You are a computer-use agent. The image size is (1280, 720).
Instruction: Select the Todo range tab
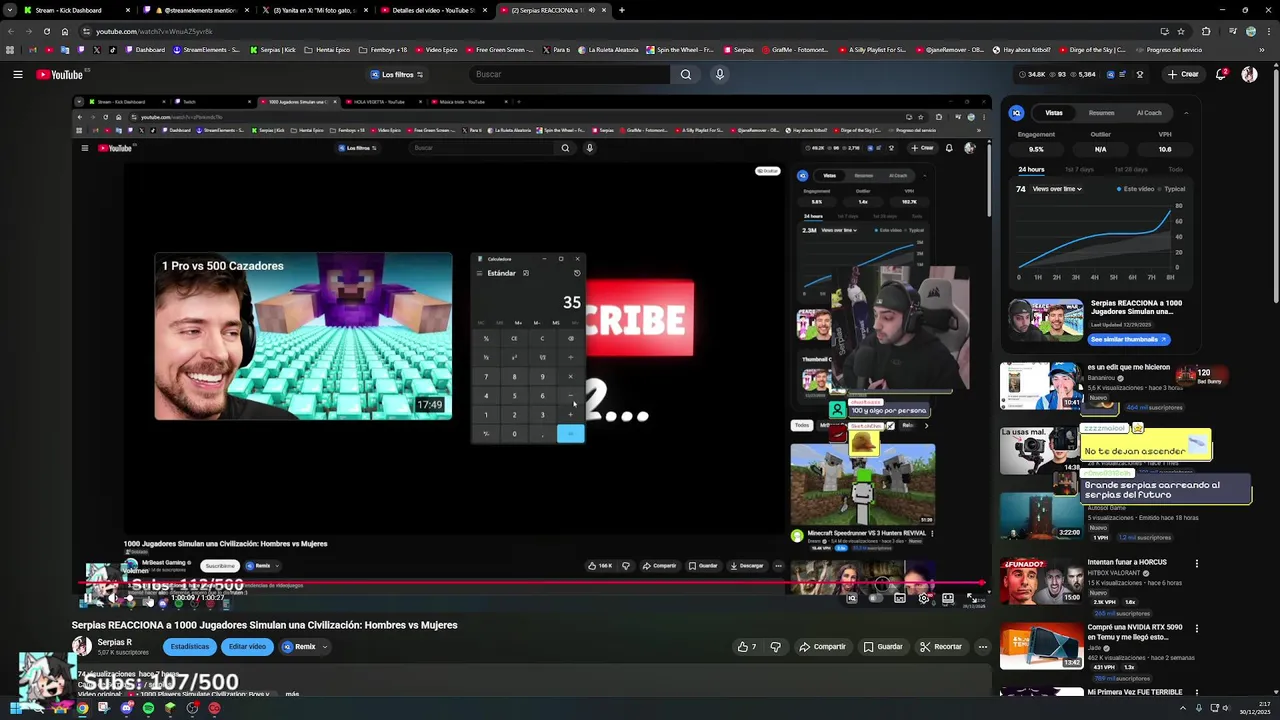pyautogui.click(x=1175, y=170)
